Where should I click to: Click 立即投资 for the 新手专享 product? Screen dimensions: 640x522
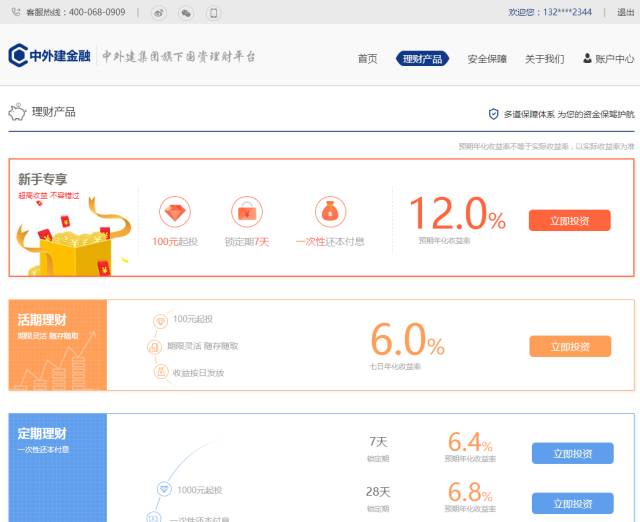coord(570,220)
